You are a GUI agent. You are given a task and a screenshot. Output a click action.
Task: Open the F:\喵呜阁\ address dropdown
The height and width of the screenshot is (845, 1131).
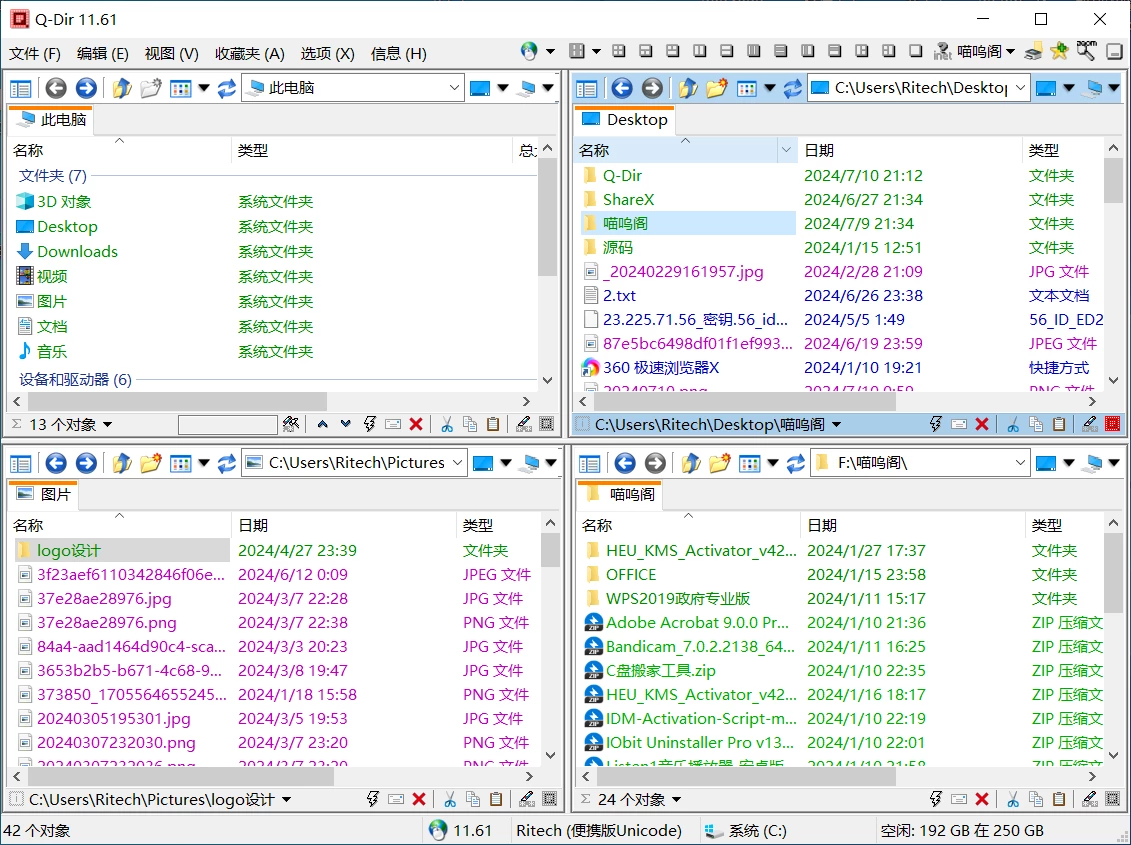(1020, 463)
